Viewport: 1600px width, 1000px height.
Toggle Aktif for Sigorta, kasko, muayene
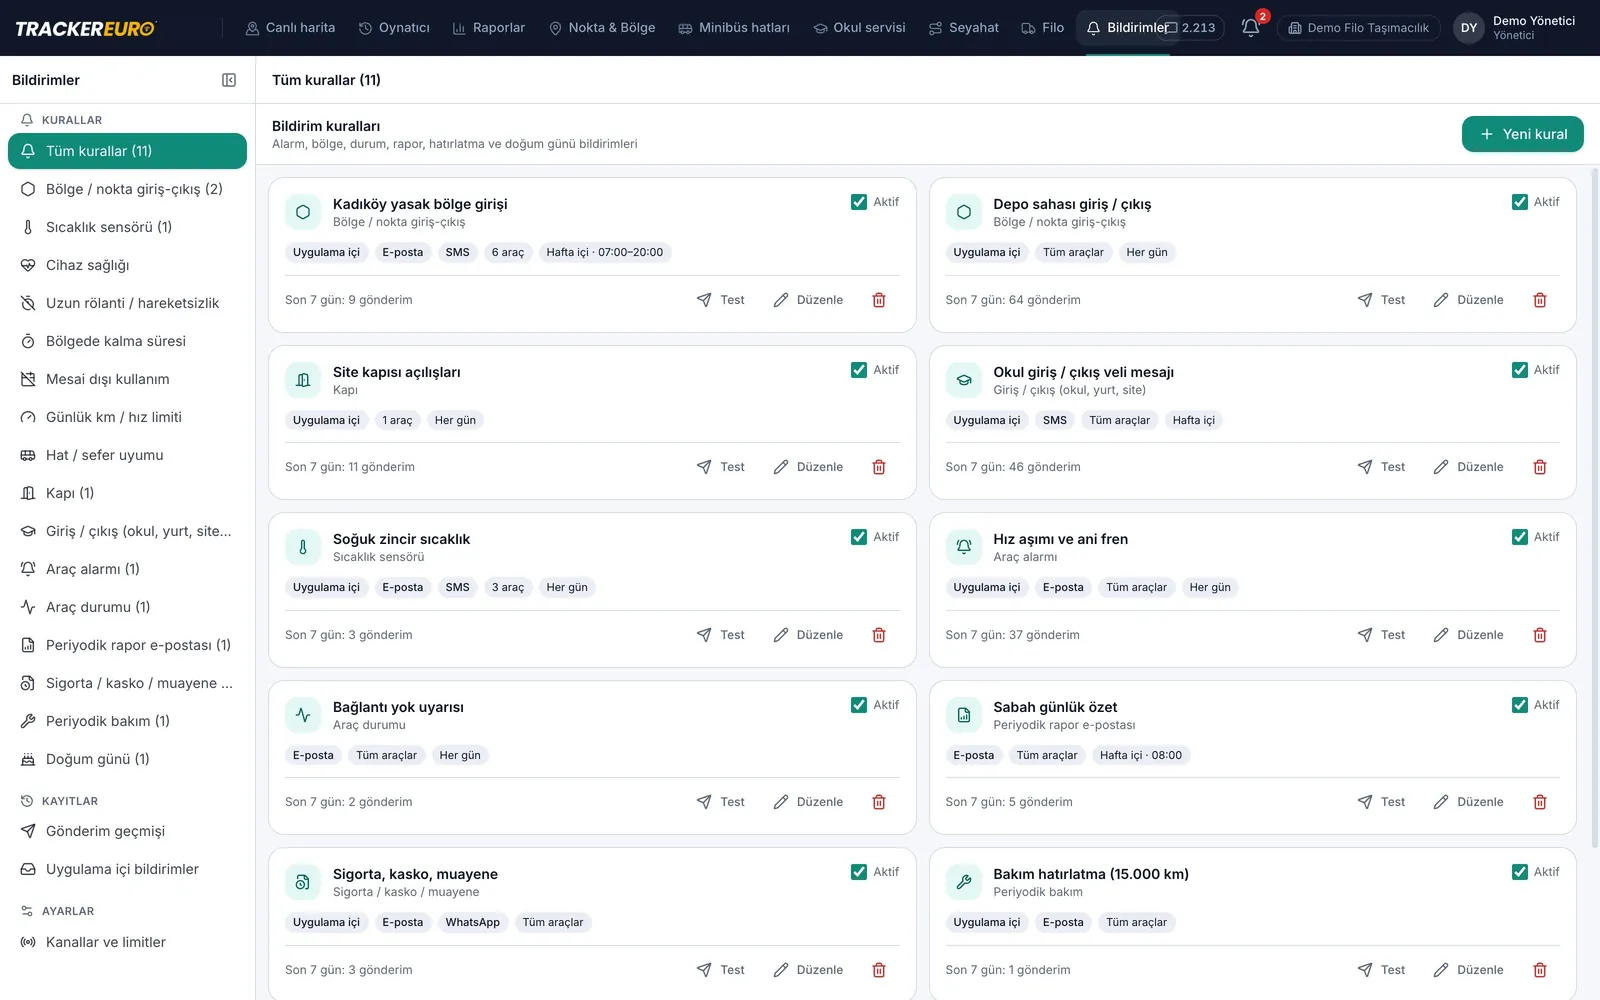[x=859, y=872]
